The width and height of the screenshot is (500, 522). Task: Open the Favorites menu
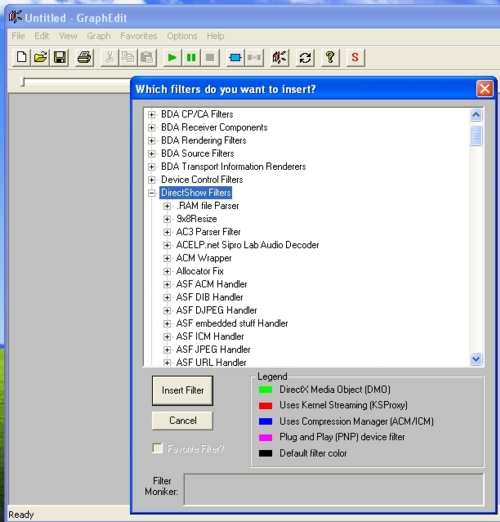pos(139,36)
